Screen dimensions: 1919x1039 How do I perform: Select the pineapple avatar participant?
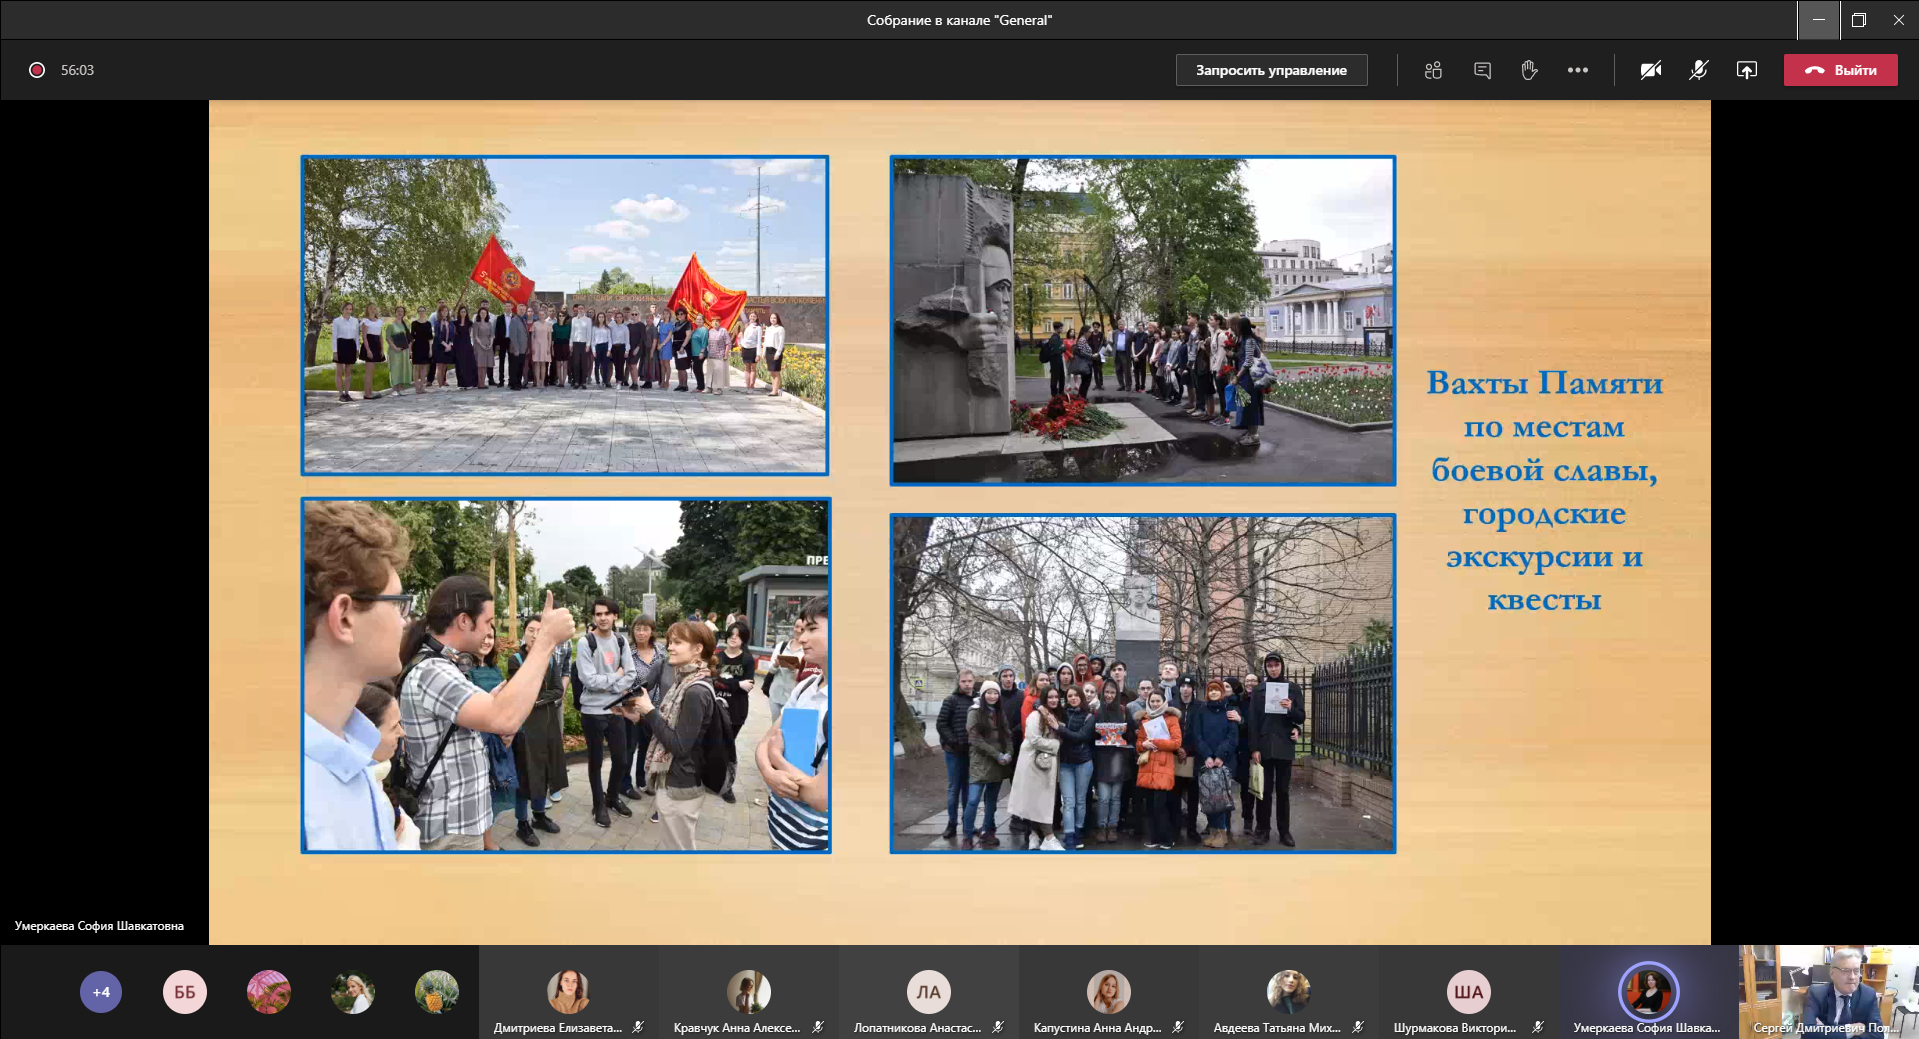[x=437, y=992]
